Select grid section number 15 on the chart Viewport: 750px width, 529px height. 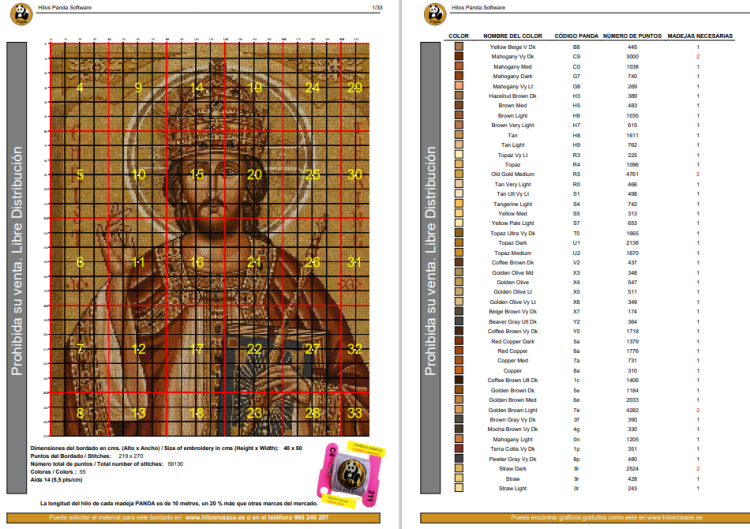198,175
